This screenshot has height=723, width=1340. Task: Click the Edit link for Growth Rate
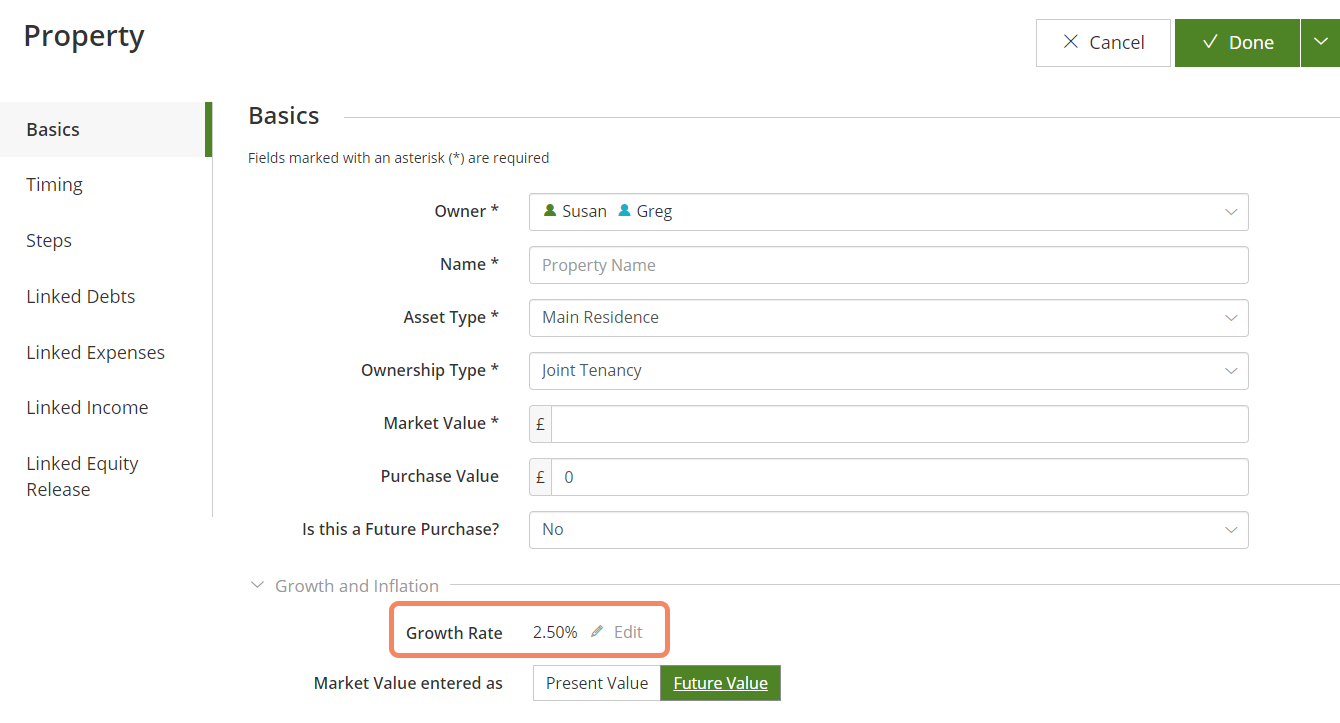tap(628, 632)
